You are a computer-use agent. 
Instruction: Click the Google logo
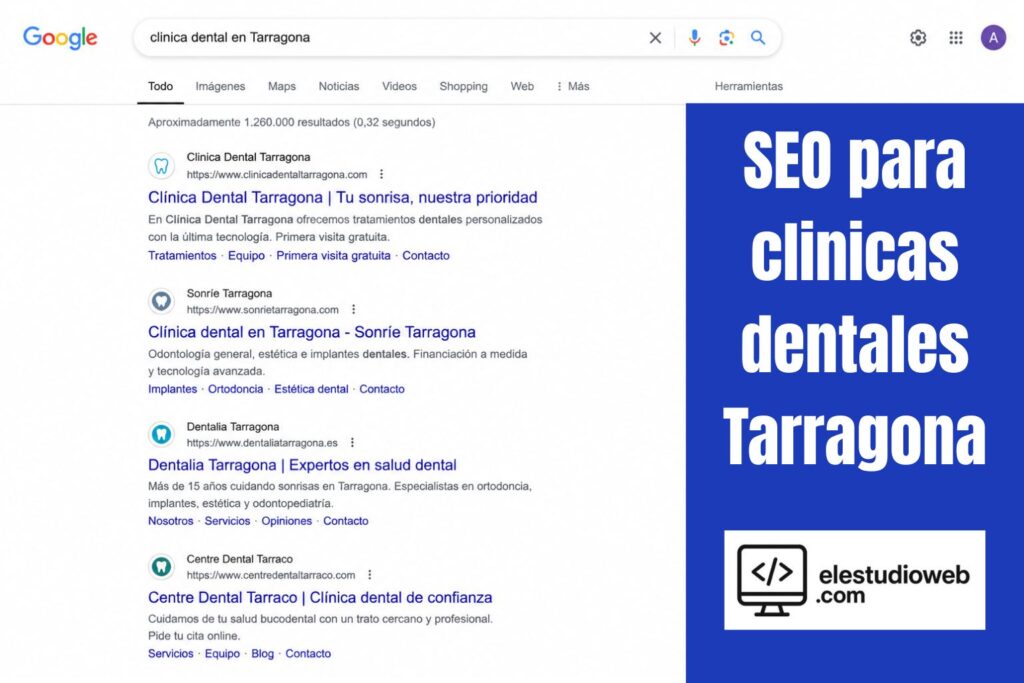[60, 38]
